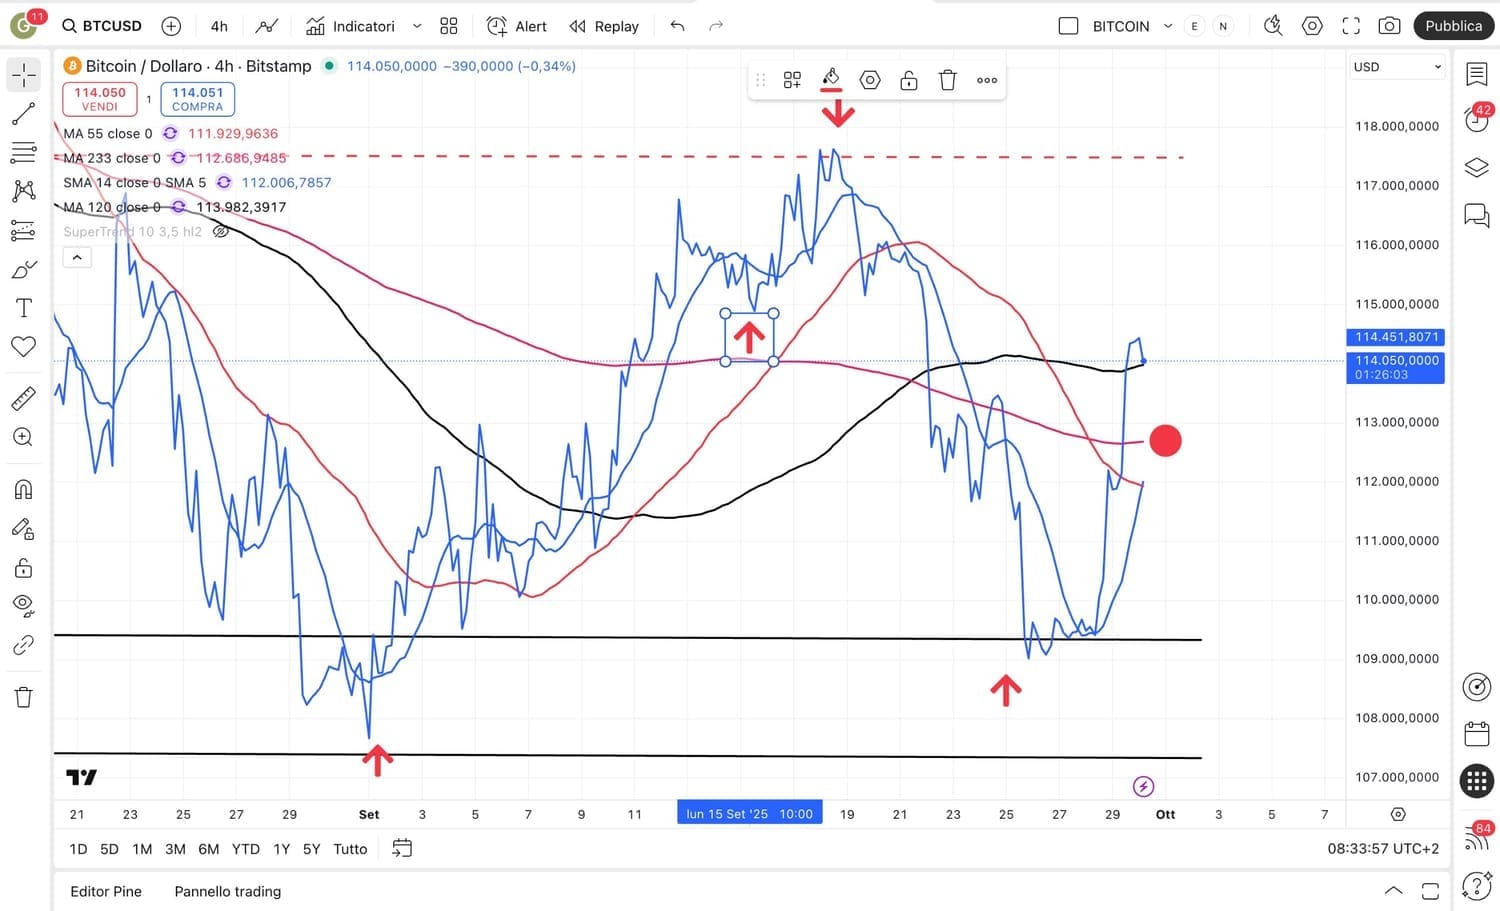This screenshot has width=1500, height=911.
Task: Toggle the N button in the top bar
Action: pyautogui.click(x=1223, y=26)
